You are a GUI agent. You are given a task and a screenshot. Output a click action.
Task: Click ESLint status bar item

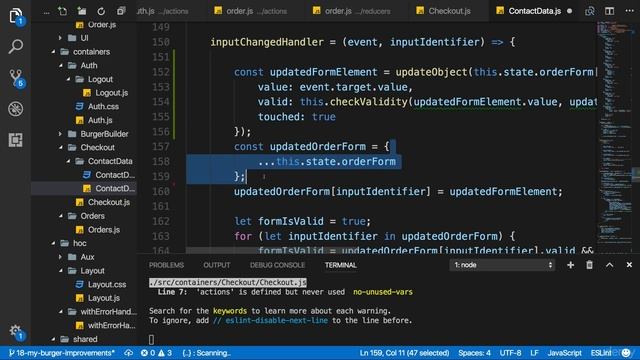coord(602,353)
